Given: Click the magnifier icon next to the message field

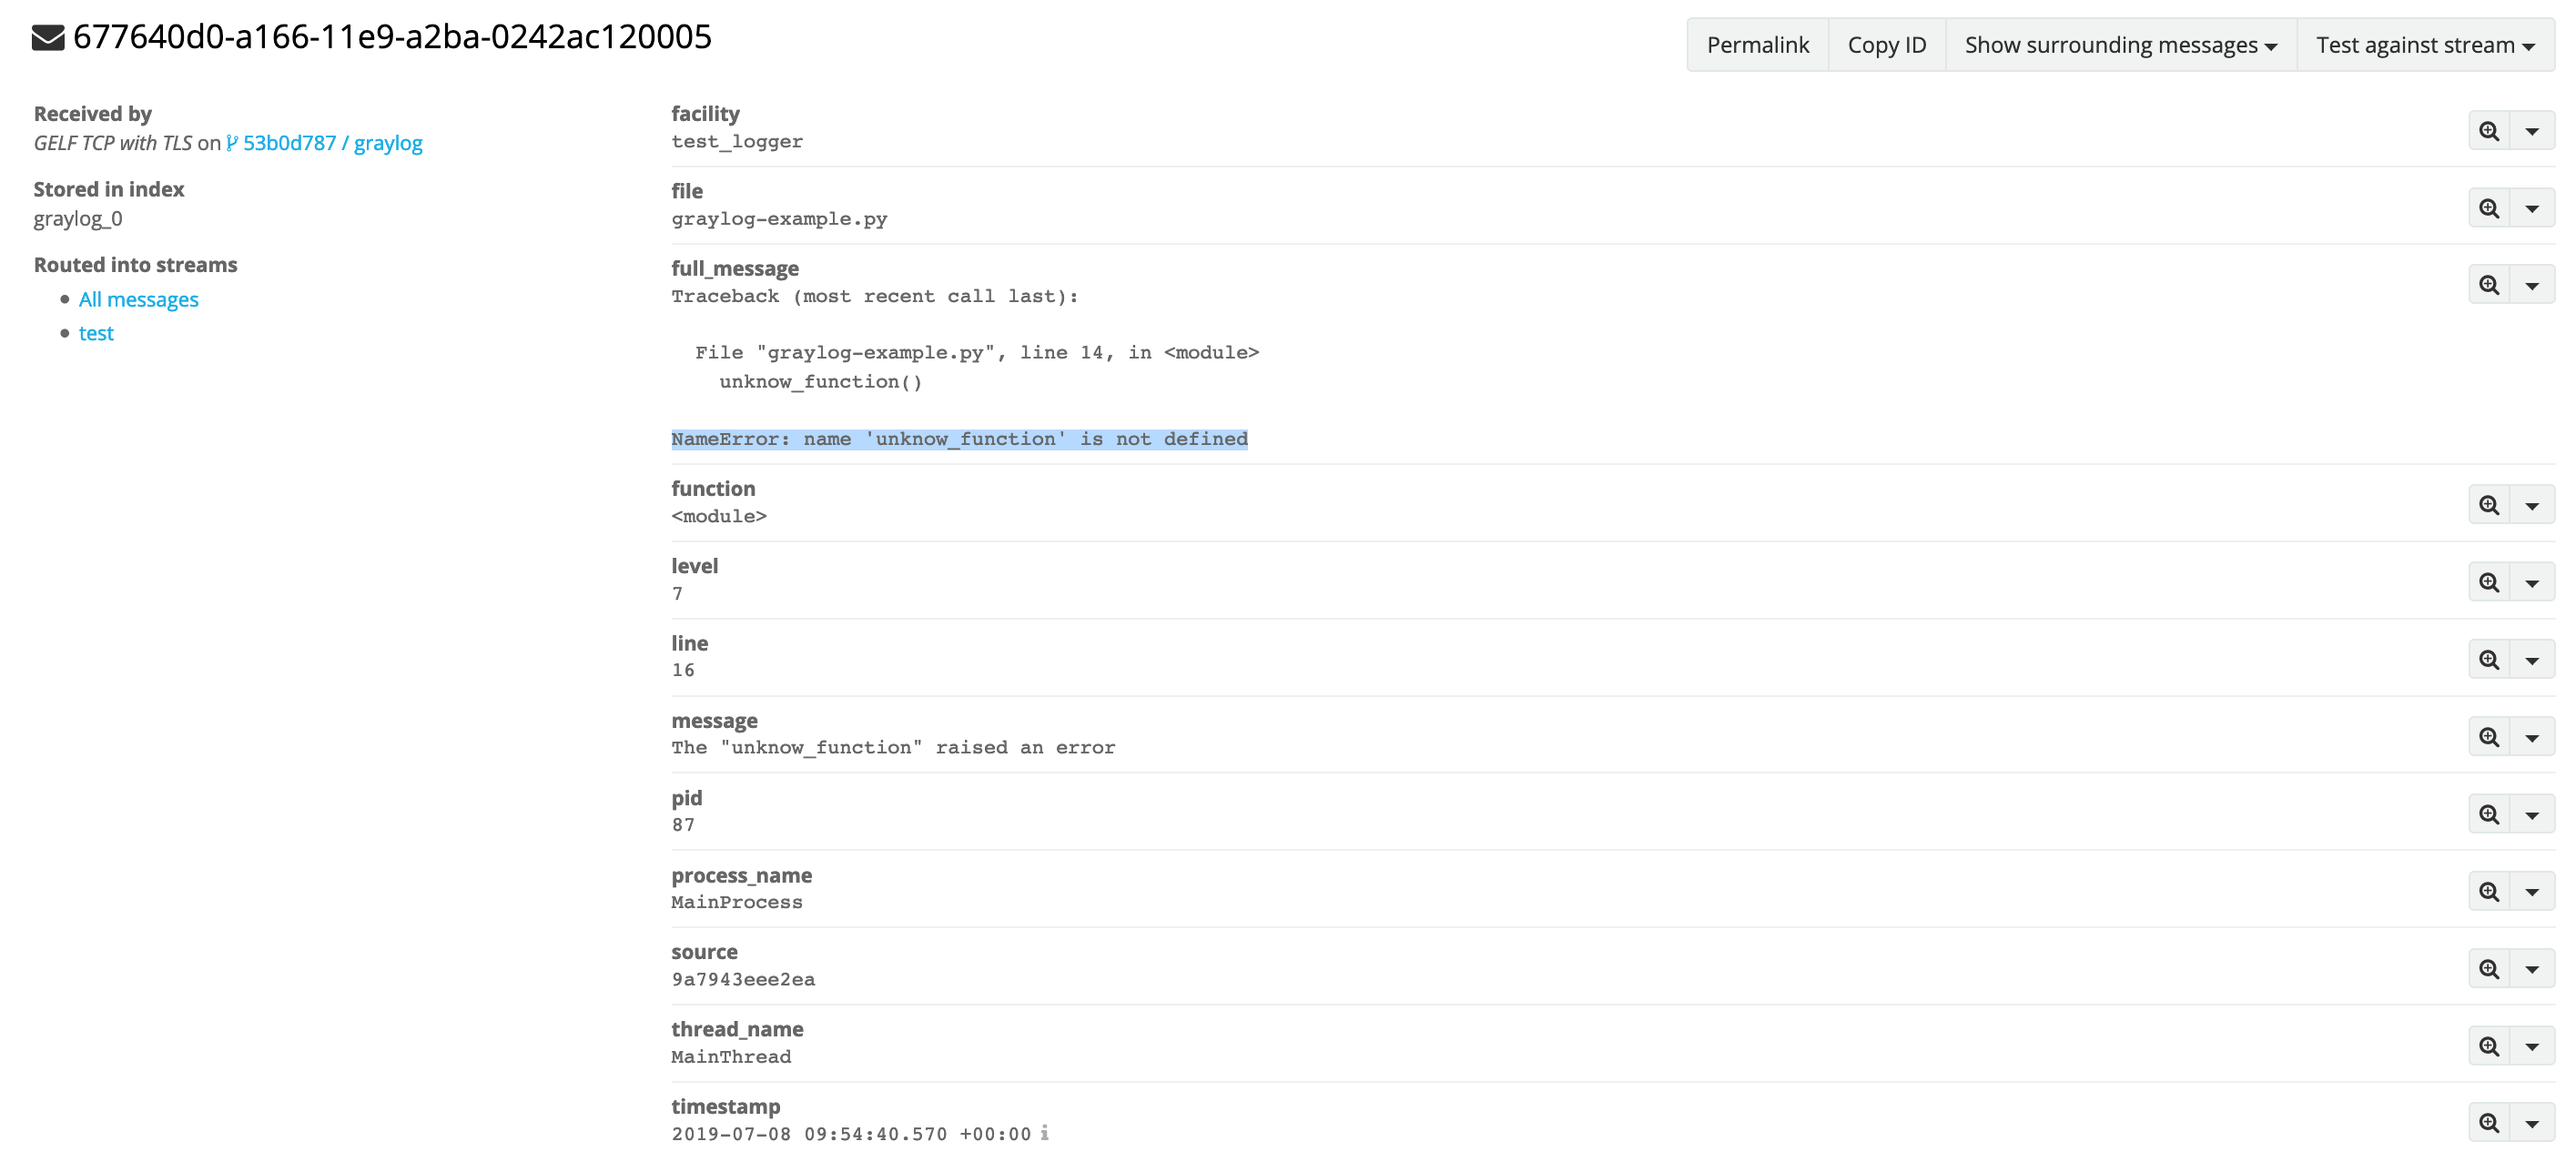Looking at the screenshot, I should pos(2487,736).
